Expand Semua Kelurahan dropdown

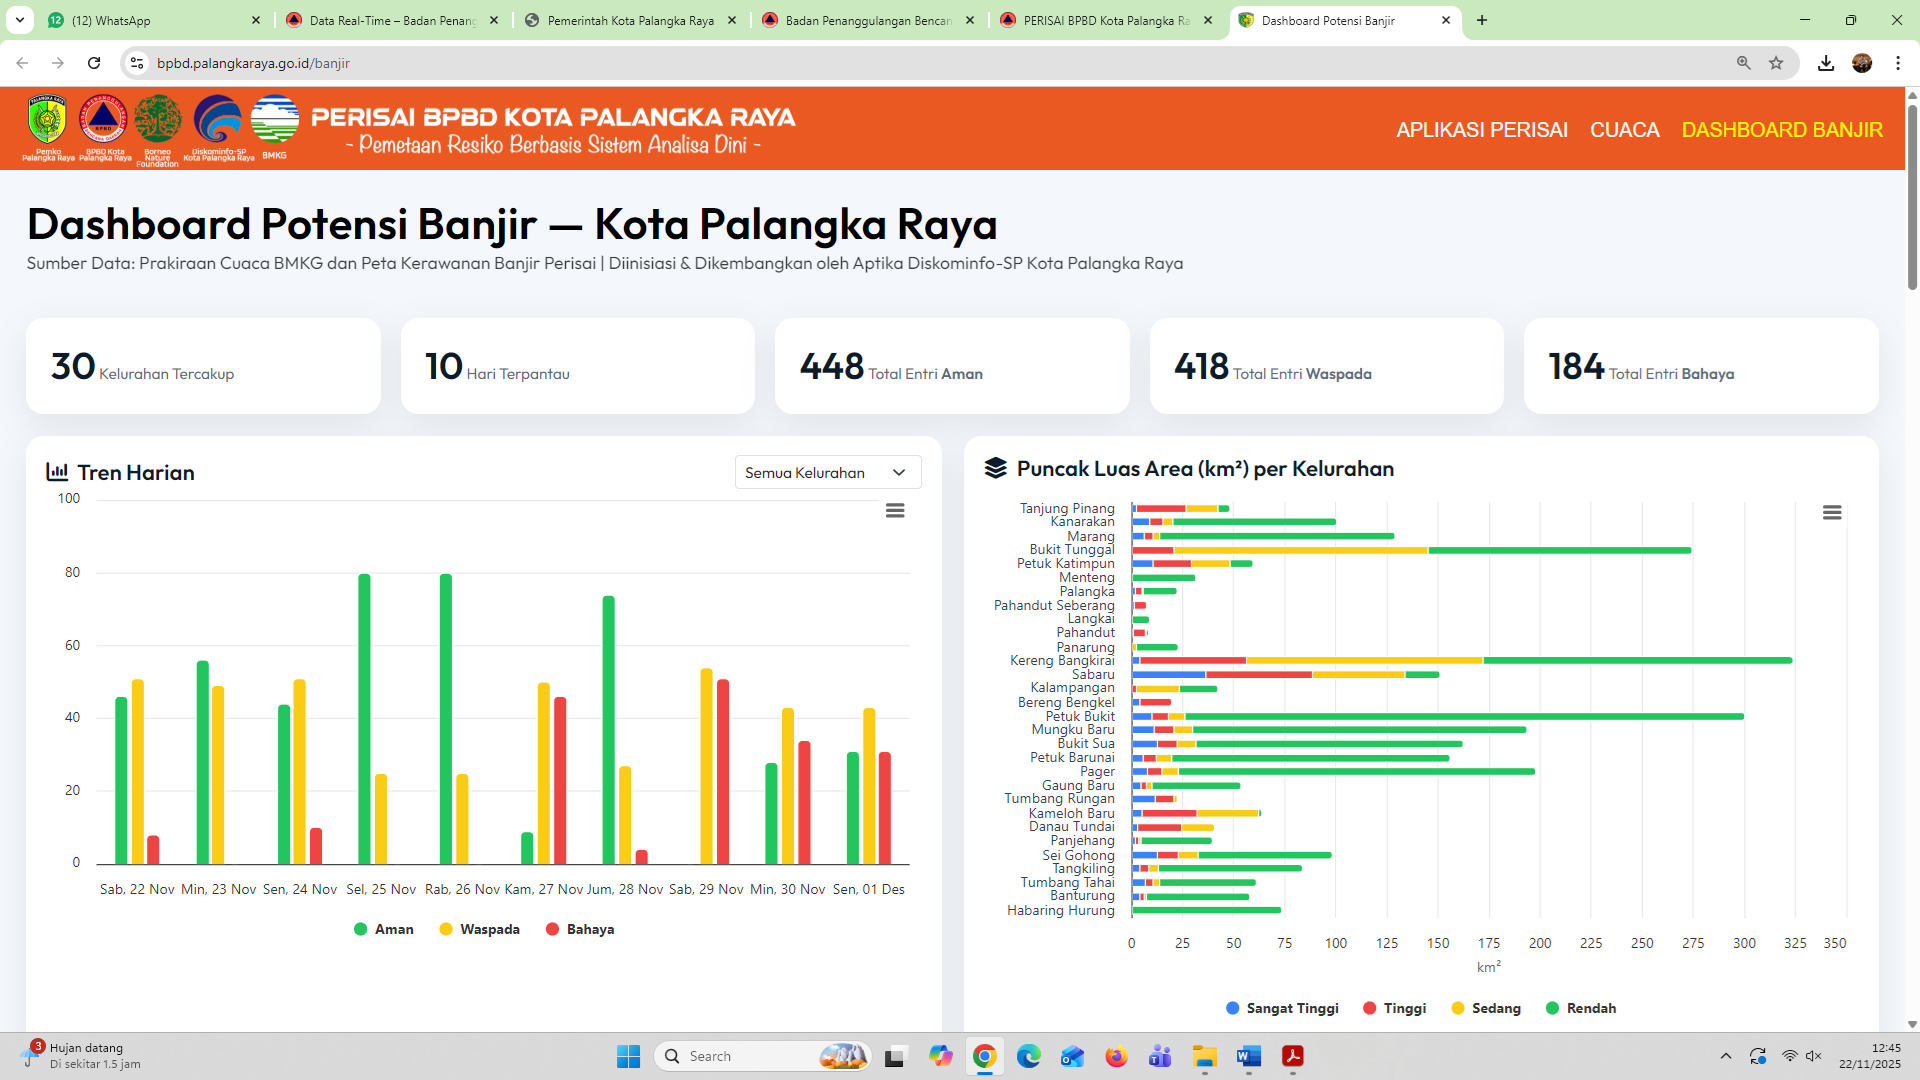tap(827, 473)
